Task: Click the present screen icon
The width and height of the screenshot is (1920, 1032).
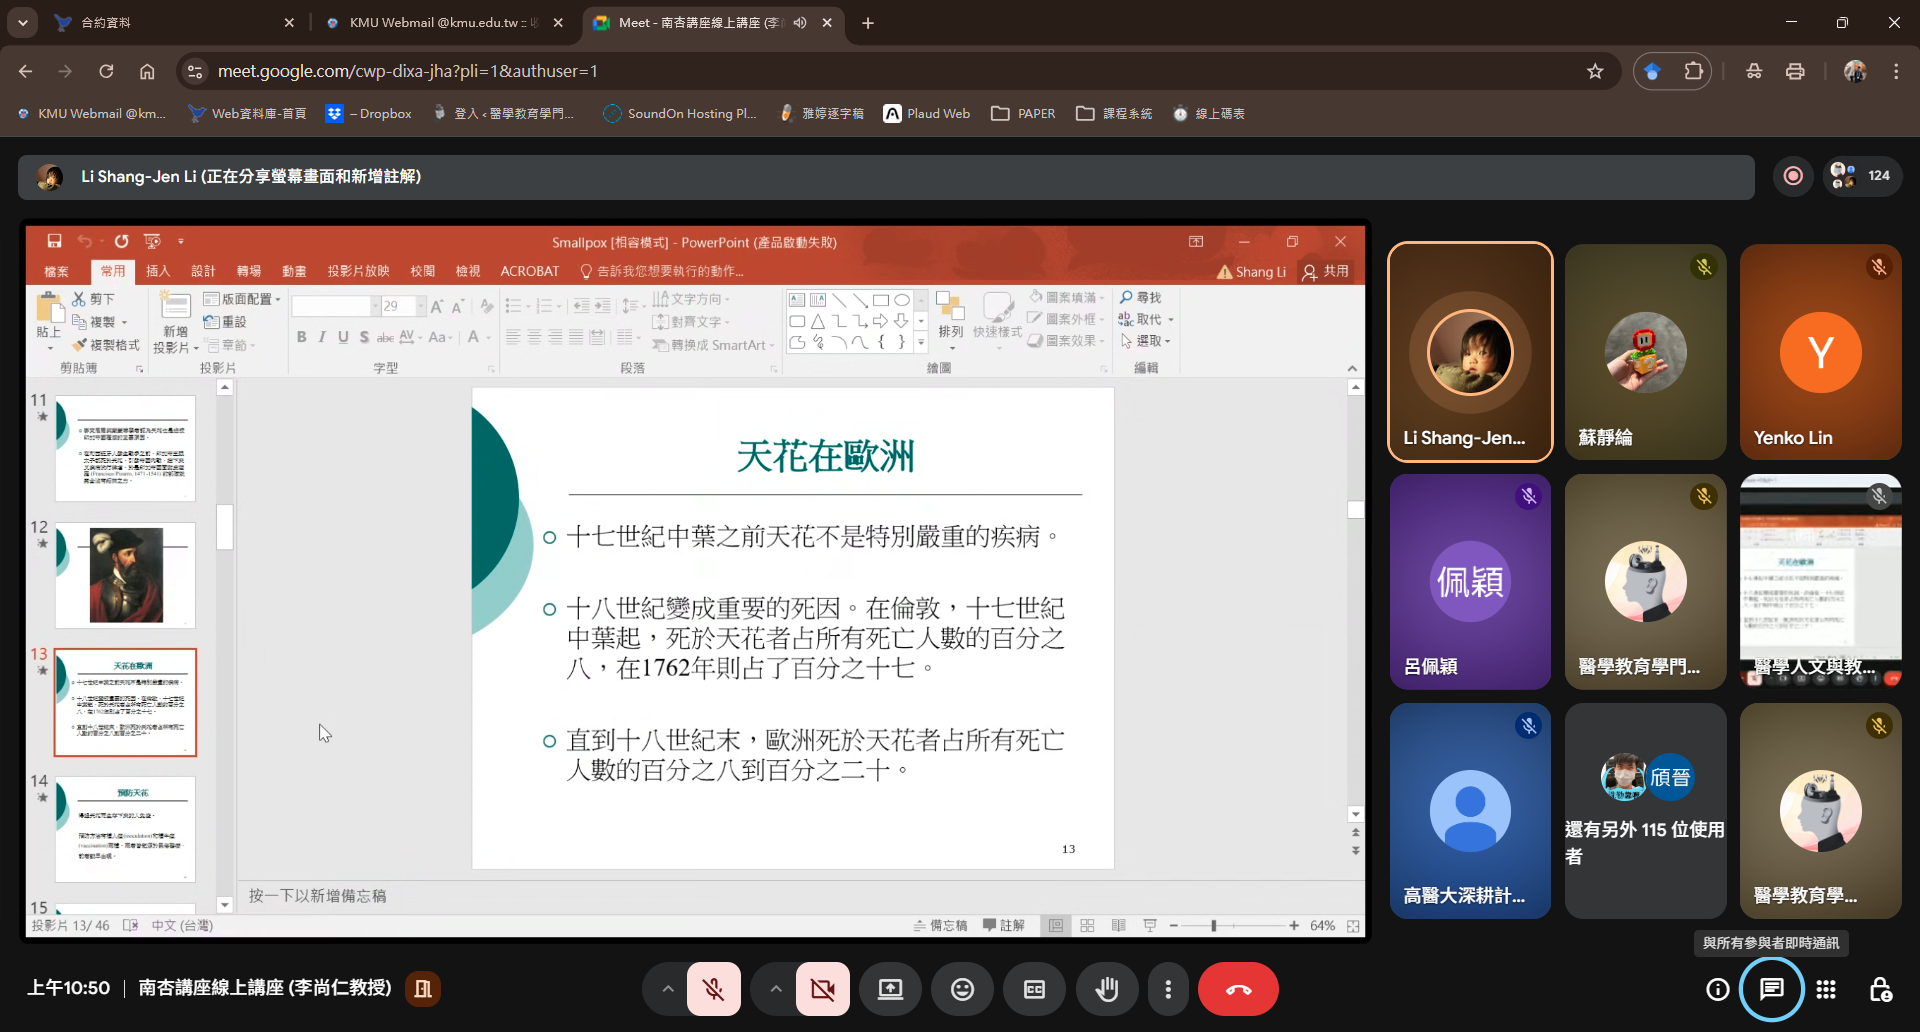Action: 890,989
